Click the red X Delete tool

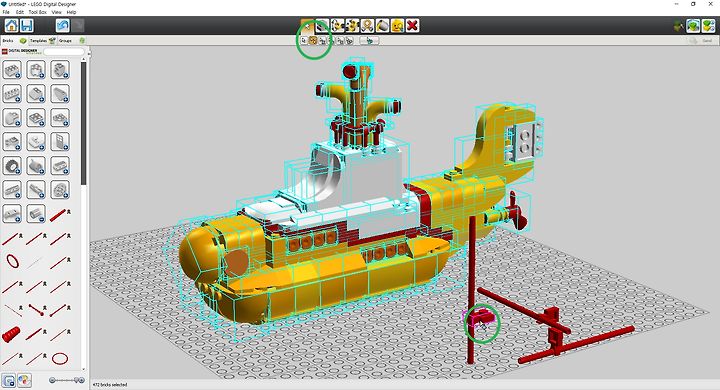pos(412,25)
